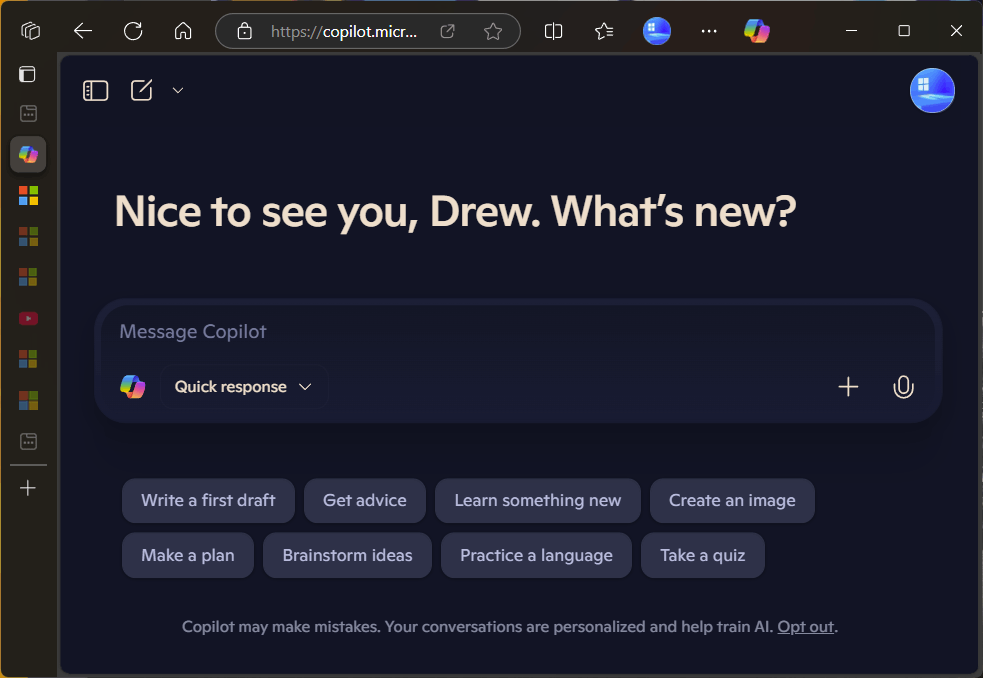Open the Quick response mode dropdown
The height and width of the screenshot is (678, 983).
click(x=244, y=386)
